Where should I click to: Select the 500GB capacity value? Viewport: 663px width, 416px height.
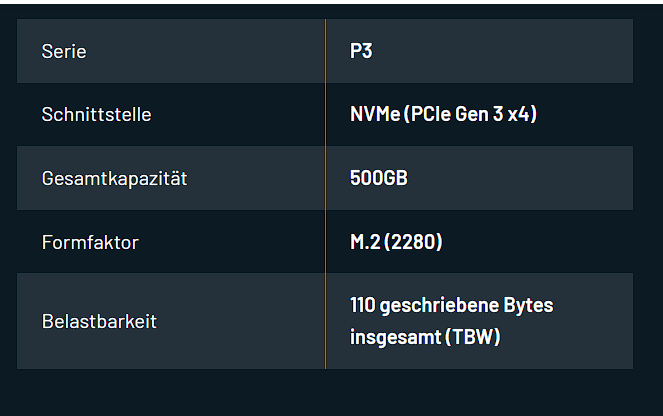pyautogui.click(x=379, y=178)
